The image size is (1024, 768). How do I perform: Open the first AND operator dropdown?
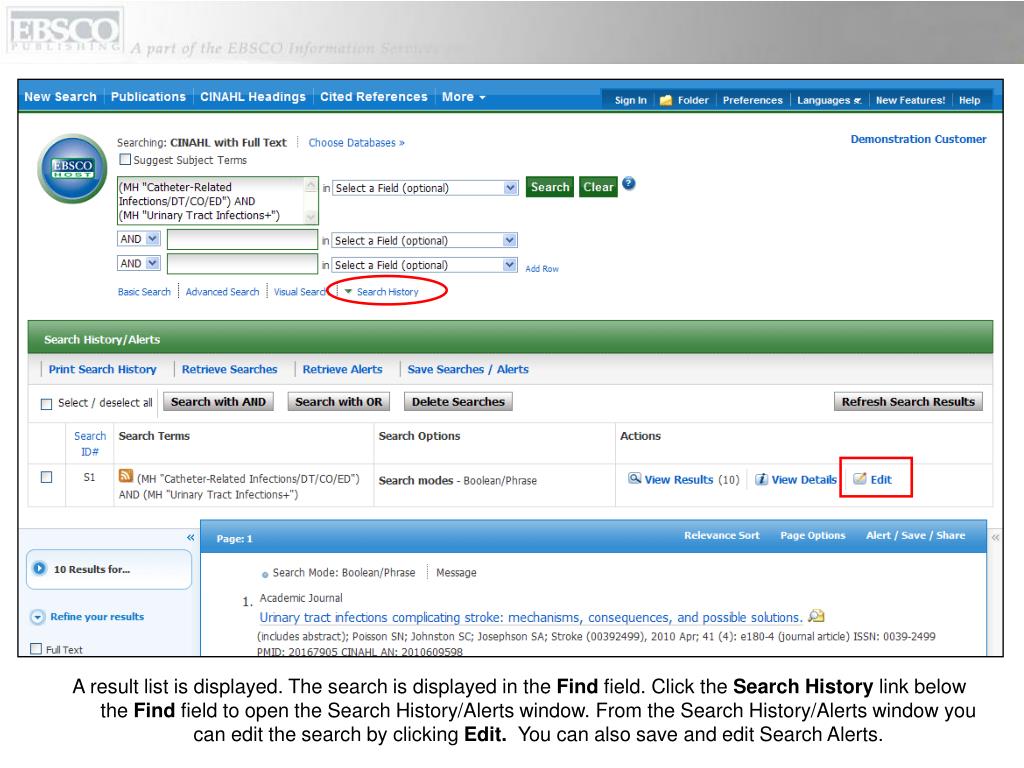pyautogui.click(x=139, y=240)
